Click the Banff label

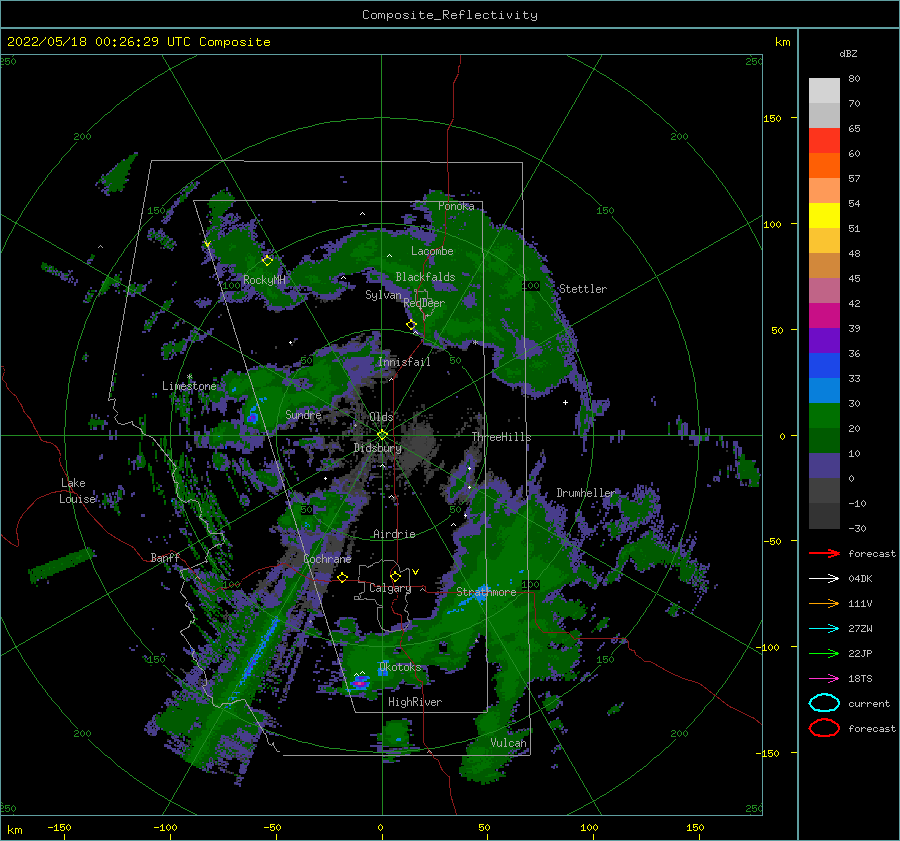point(165,557)
